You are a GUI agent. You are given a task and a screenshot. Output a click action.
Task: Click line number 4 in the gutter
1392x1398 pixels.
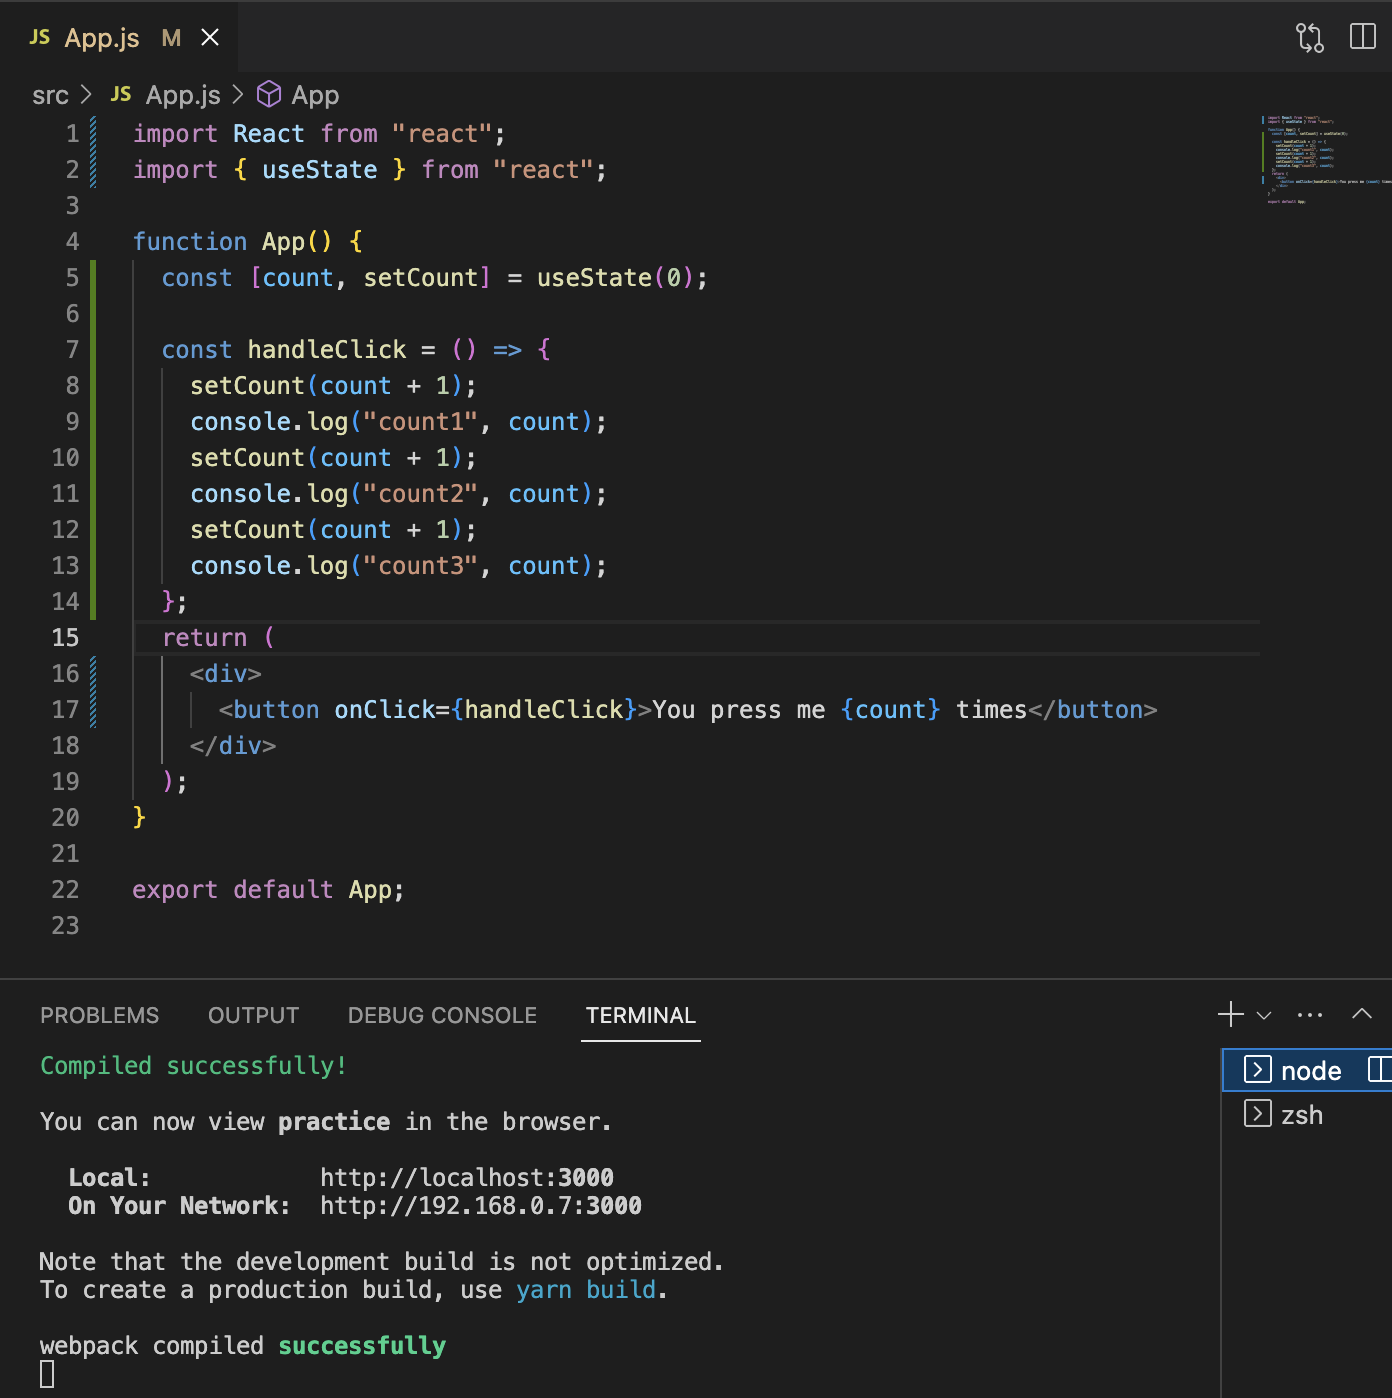pyautogui.click(x=72, y=241)
